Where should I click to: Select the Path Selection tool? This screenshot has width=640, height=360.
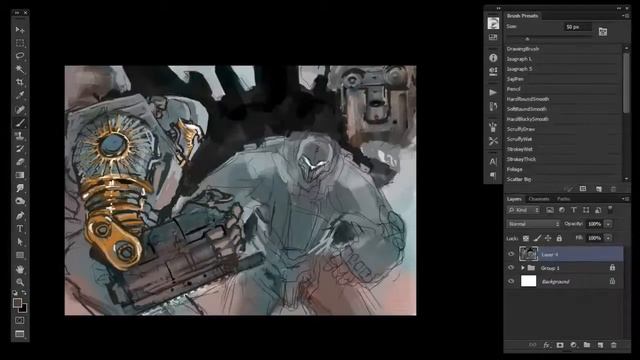tap(20, 242)
